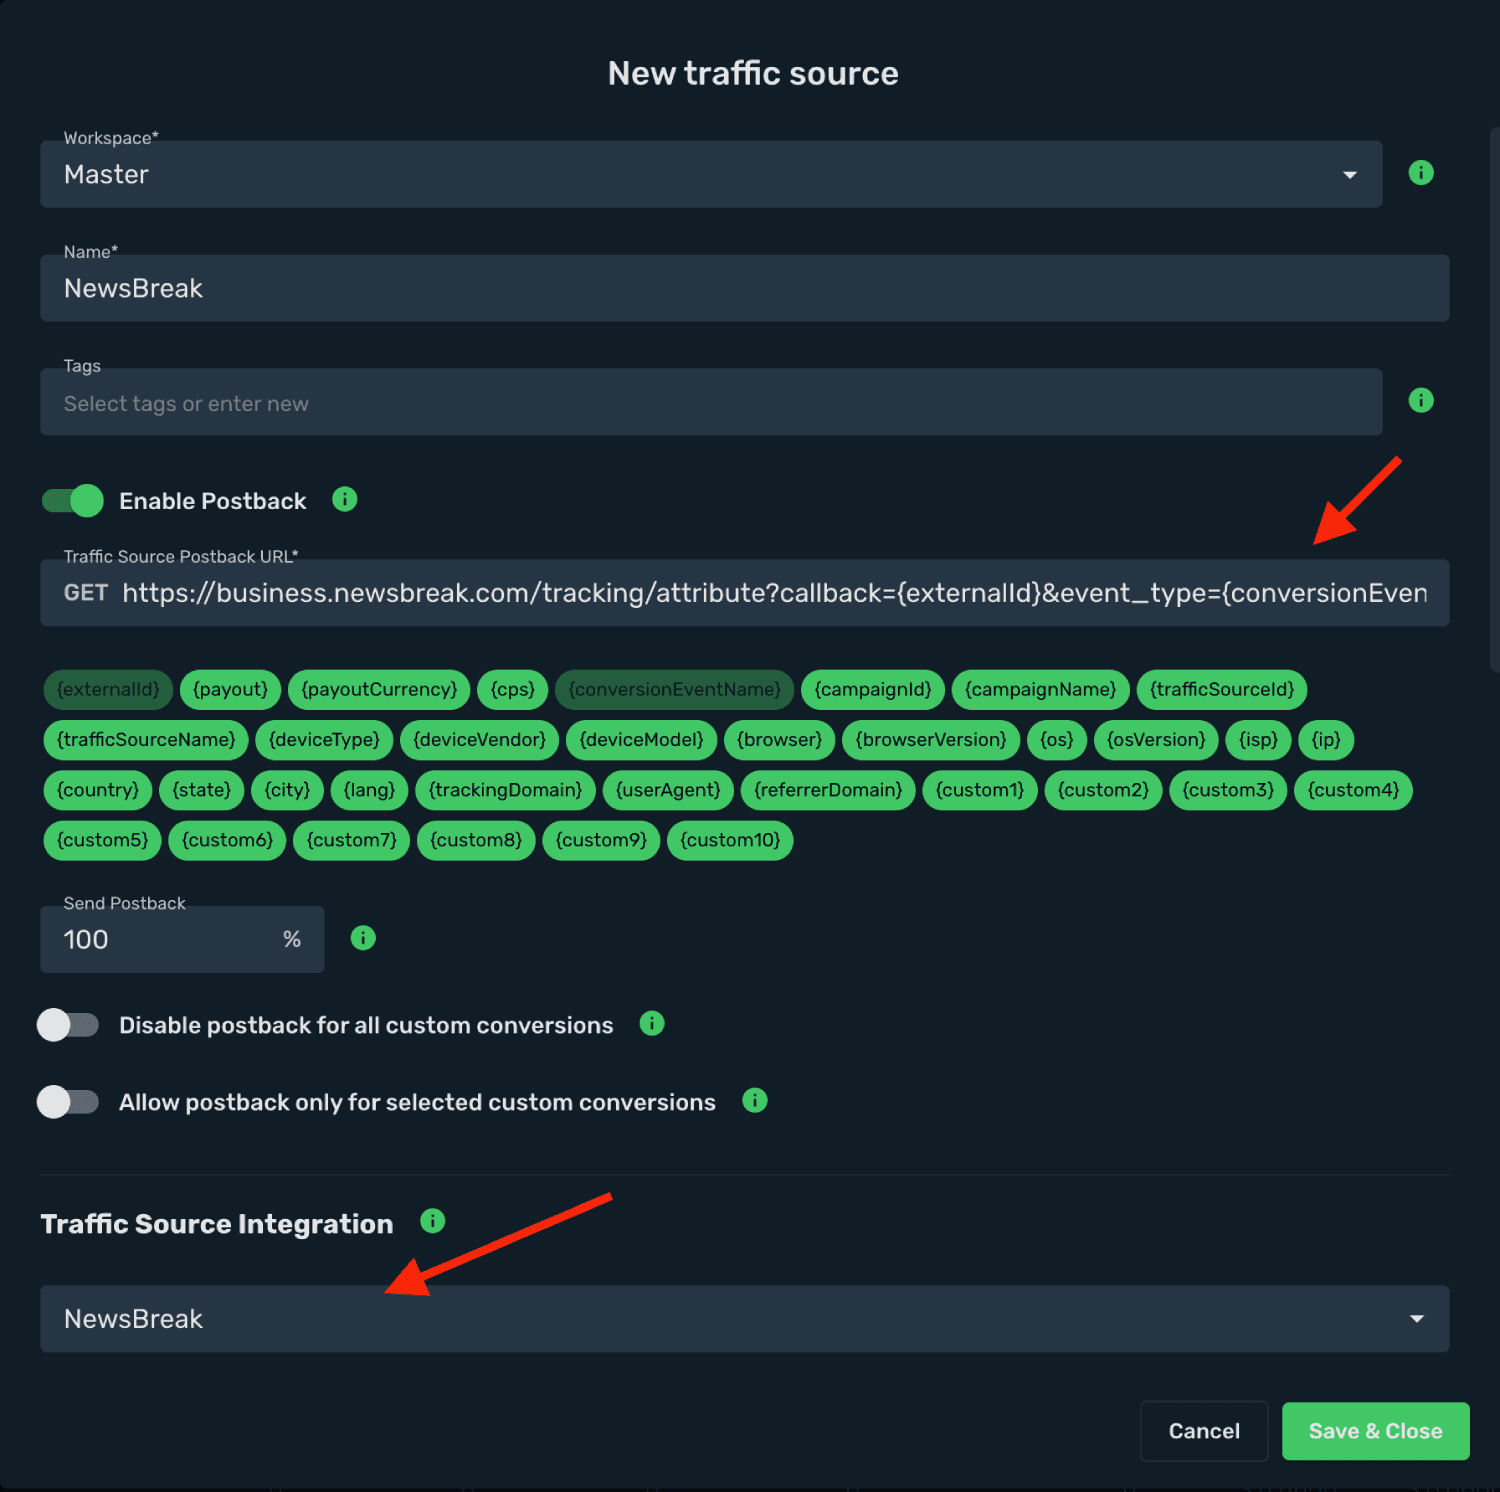This screenshot has height=1492, width=1500.
Task: Insert the {custom7} token
Action: (351, 840)
